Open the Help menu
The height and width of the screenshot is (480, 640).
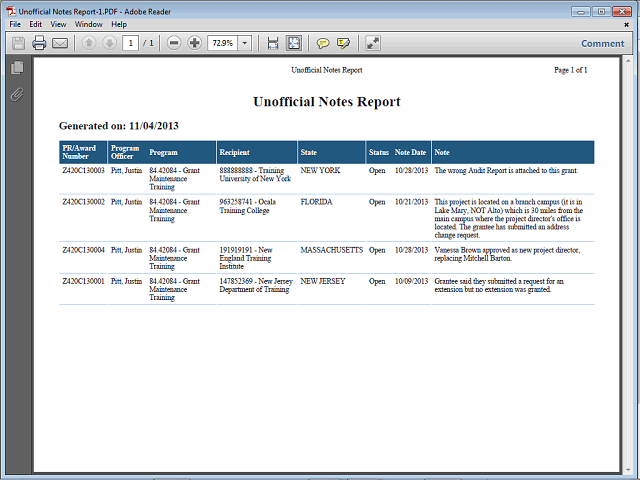coord(119,24)
